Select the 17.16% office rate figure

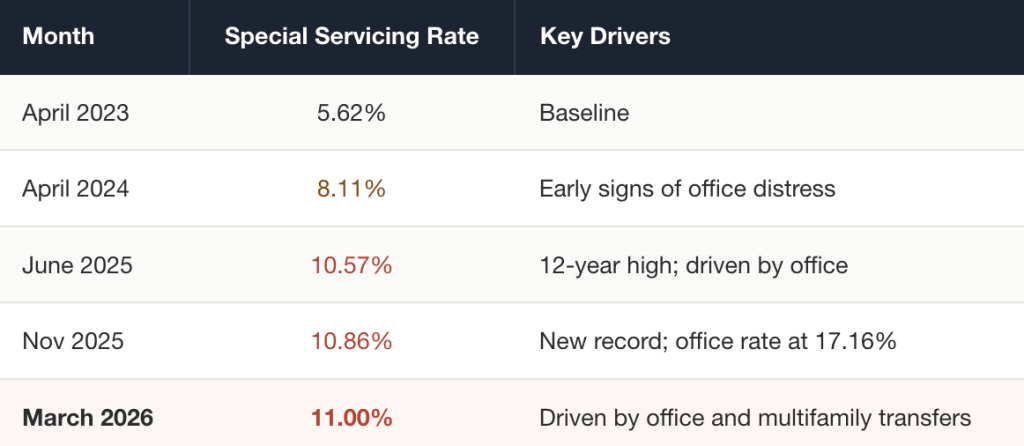point(857,341)
